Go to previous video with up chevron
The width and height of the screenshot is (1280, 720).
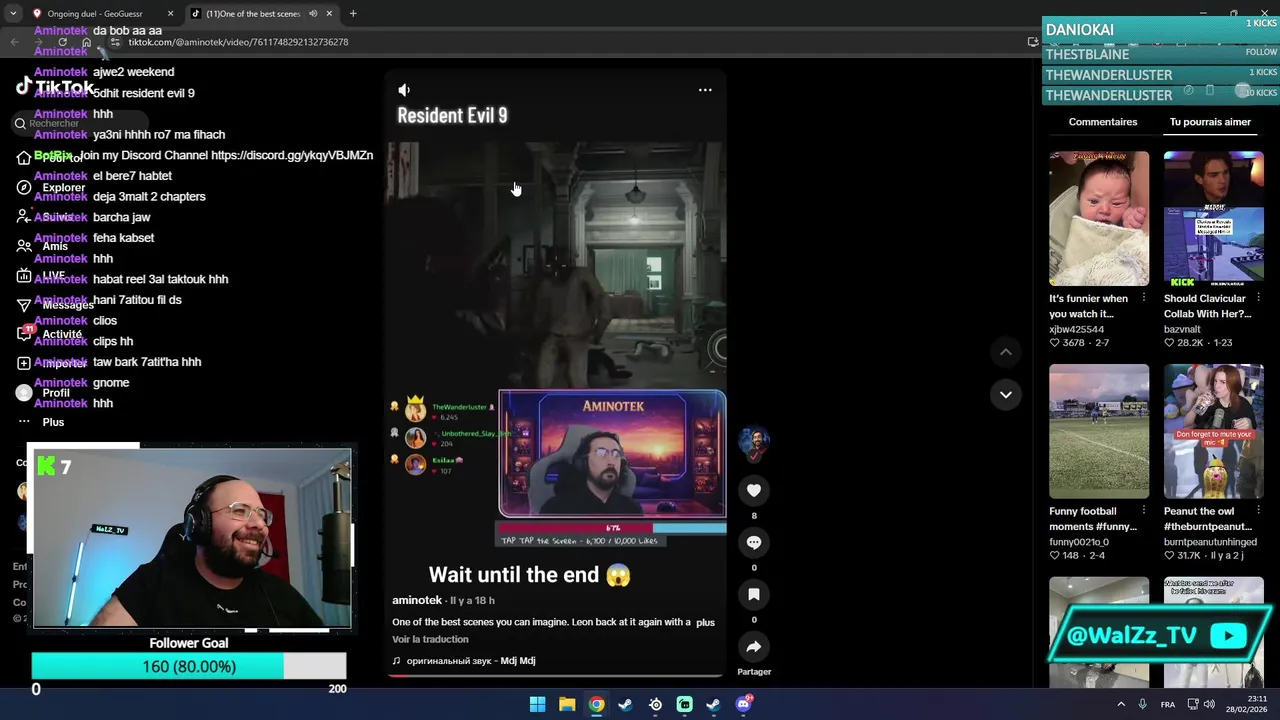point(1006,352)
